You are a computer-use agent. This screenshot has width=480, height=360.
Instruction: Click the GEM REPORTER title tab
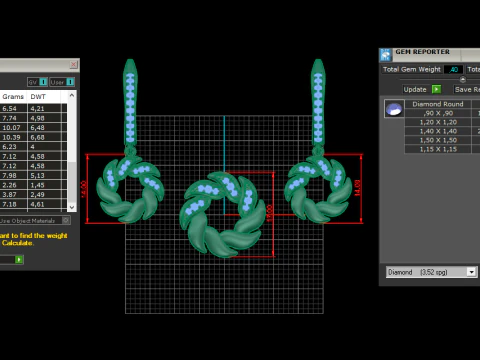point(422,52)
